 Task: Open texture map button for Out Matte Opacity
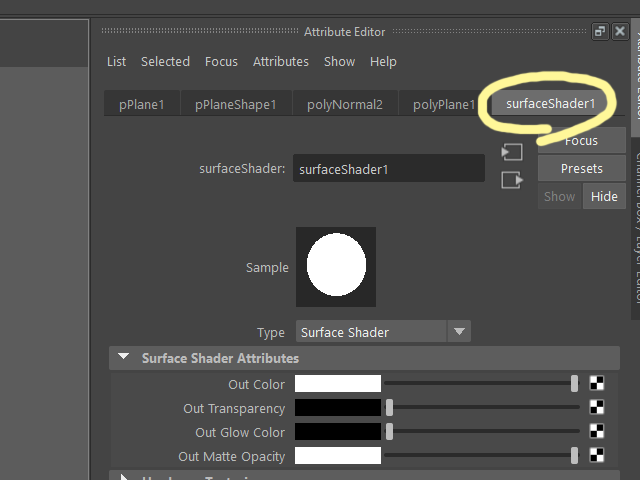click(597, 455)
